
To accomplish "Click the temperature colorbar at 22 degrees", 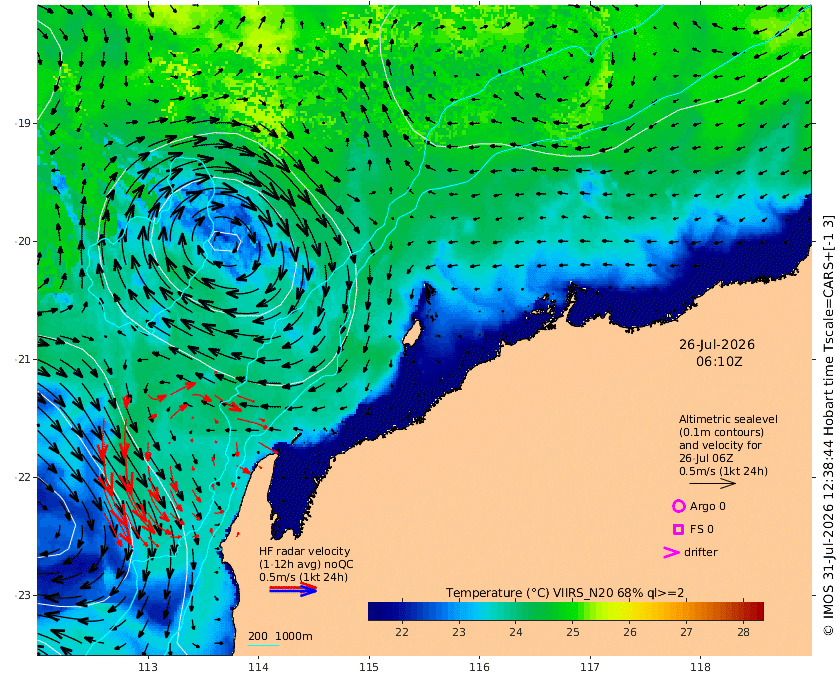I will [x=402, y=611].
